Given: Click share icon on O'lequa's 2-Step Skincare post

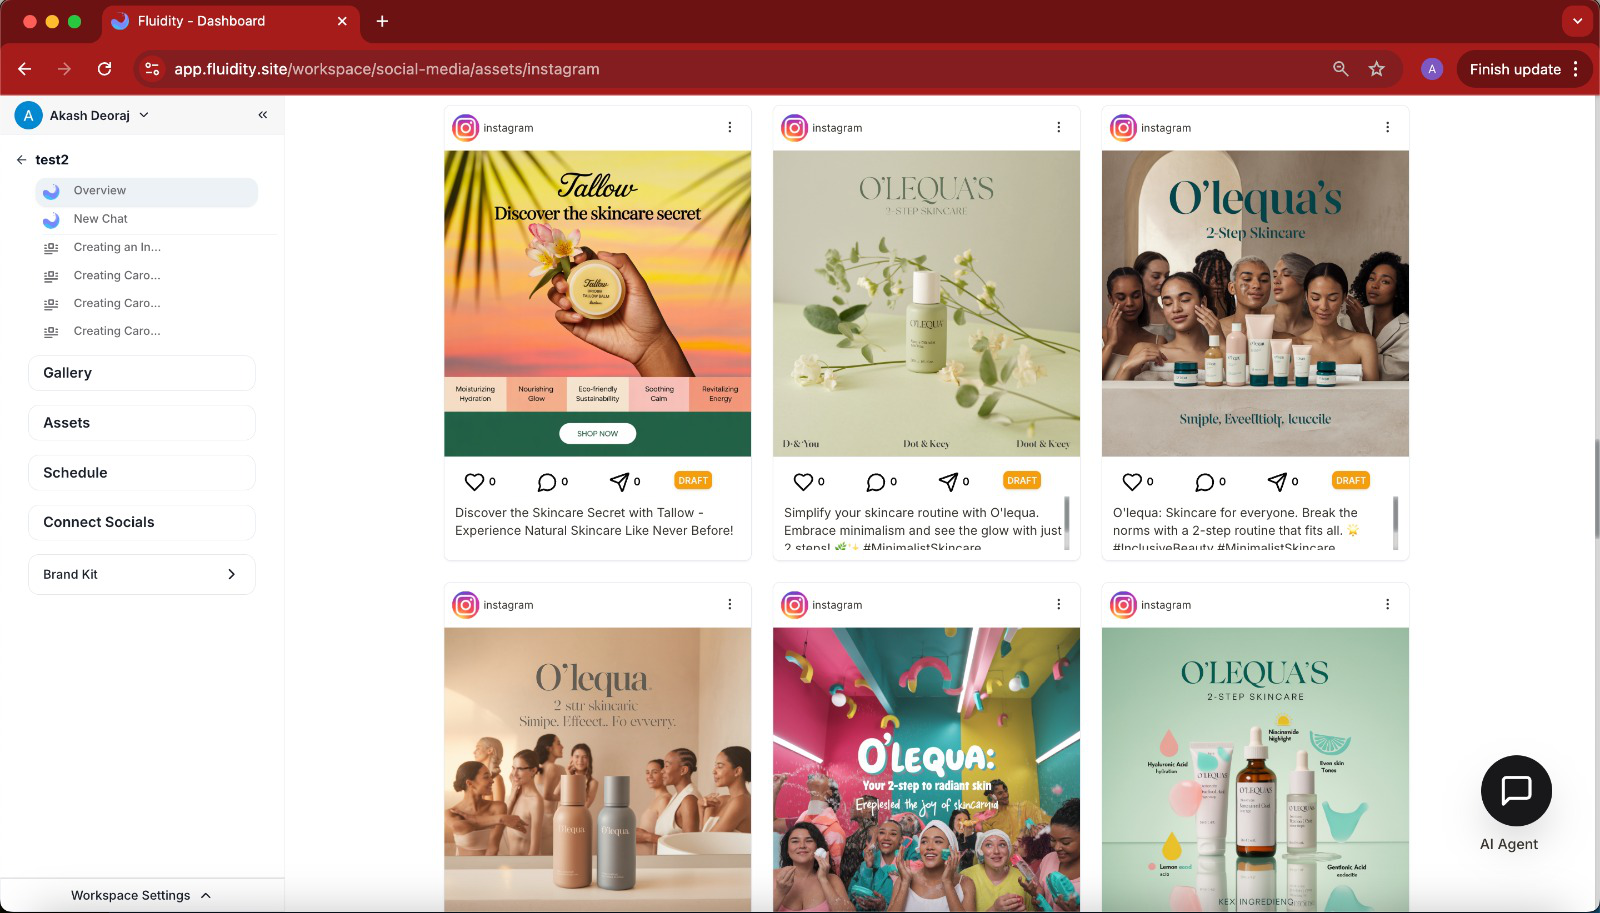Looking at the screenshot, I should tap(1277, 482).
